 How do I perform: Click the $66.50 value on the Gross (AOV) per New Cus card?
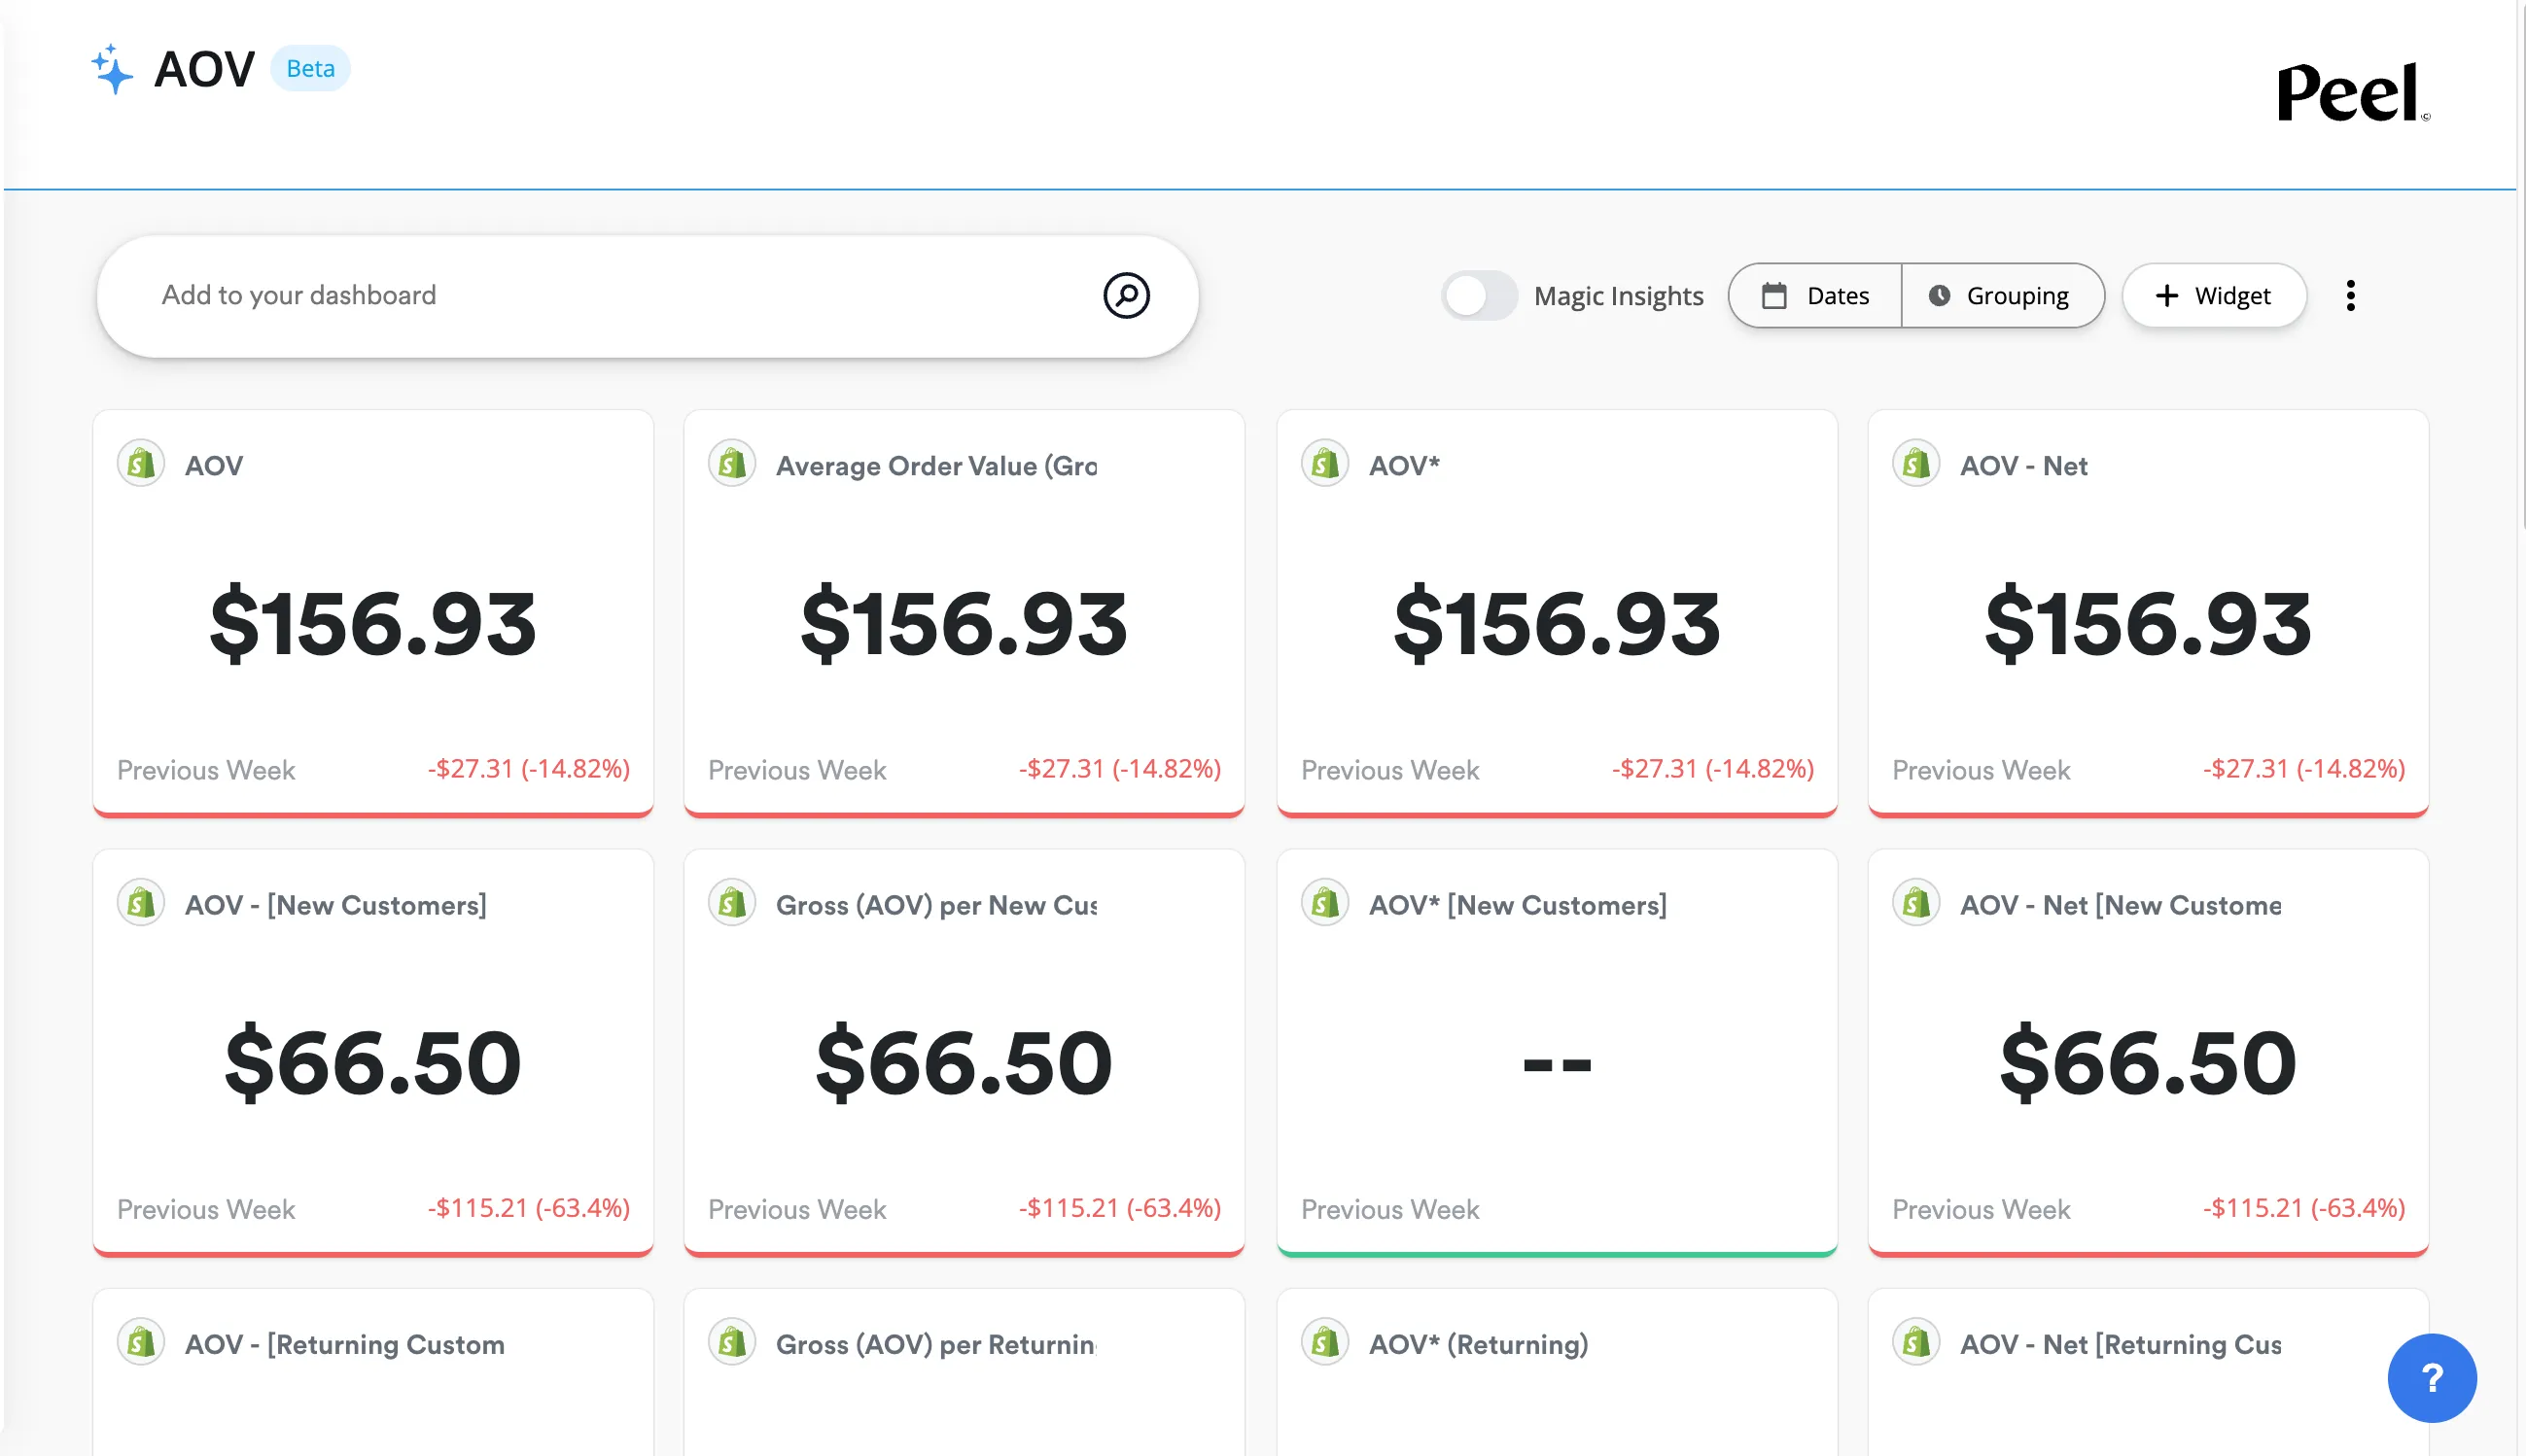click(964, 1063)
